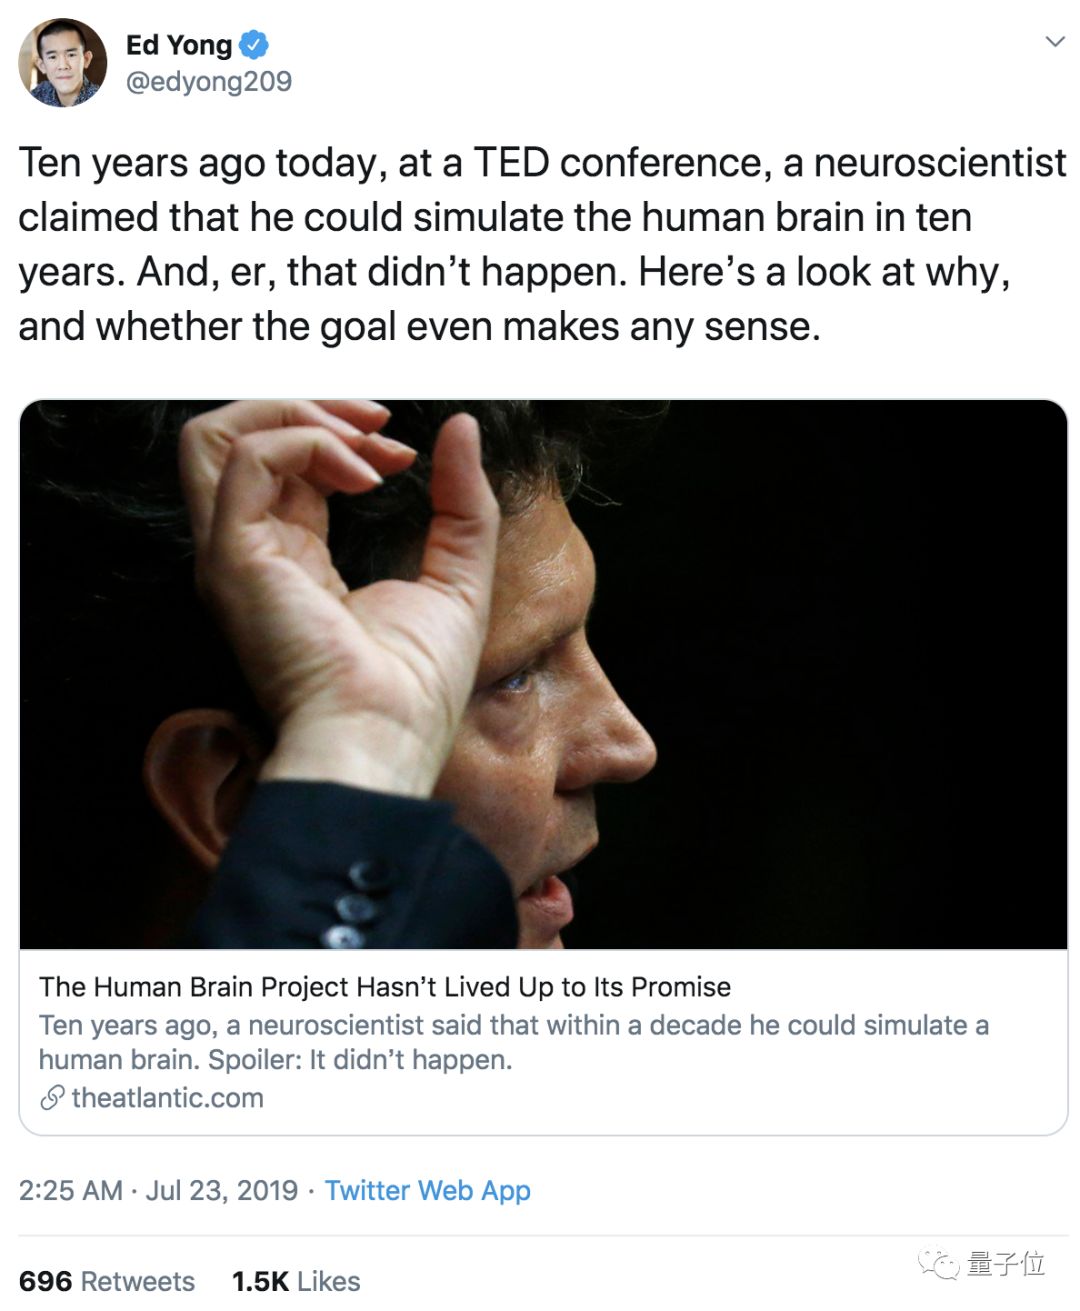The height and width of the screenshot is (1311, 1080).
Task: Click the blue verified badge
Action: click(254, 45)
